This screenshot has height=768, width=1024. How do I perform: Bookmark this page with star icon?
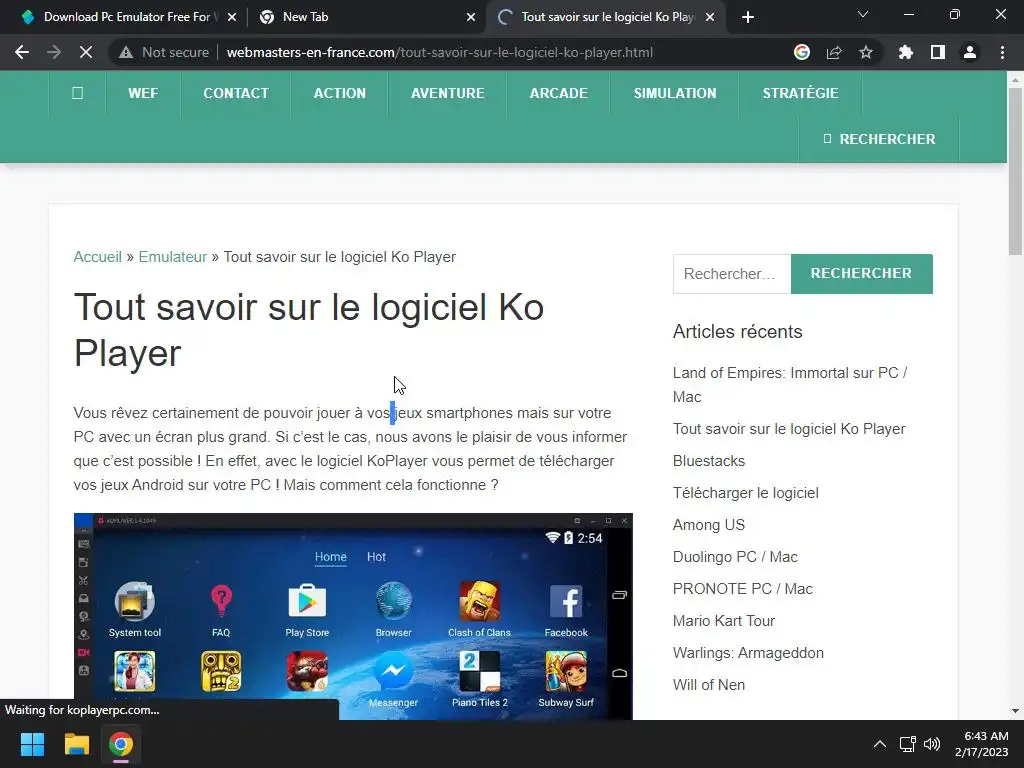866,52
